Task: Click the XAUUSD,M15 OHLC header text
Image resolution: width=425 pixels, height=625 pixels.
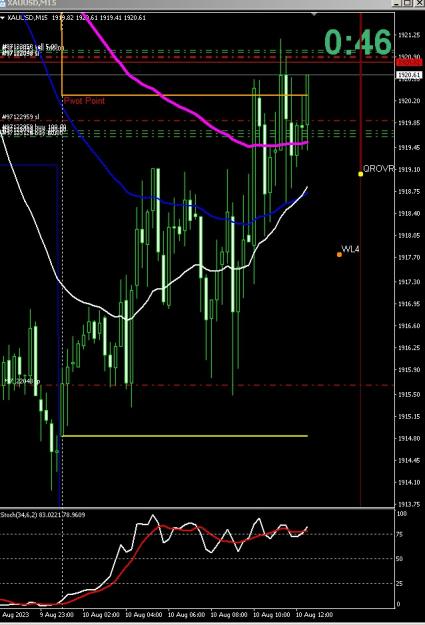Action: (x=77, y=18)
